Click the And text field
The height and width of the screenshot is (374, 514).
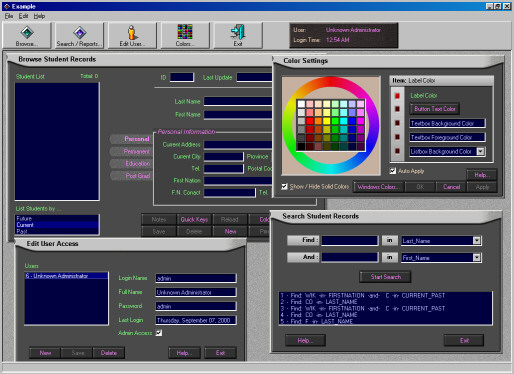point(350,257)
